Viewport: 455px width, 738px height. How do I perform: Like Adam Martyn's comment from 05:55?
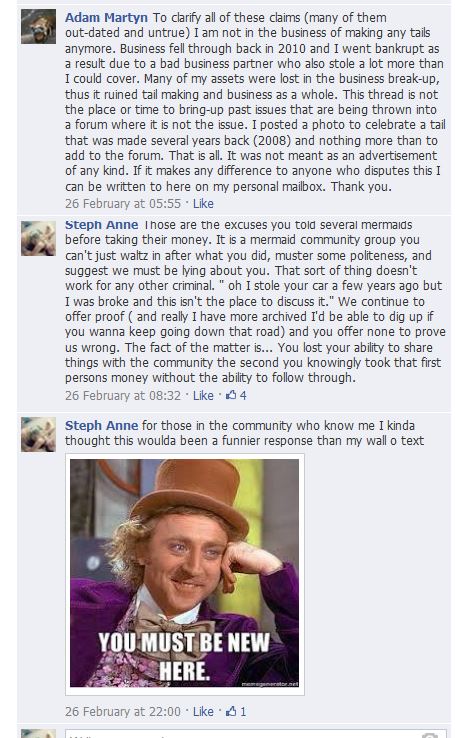[x=203, y=204]
